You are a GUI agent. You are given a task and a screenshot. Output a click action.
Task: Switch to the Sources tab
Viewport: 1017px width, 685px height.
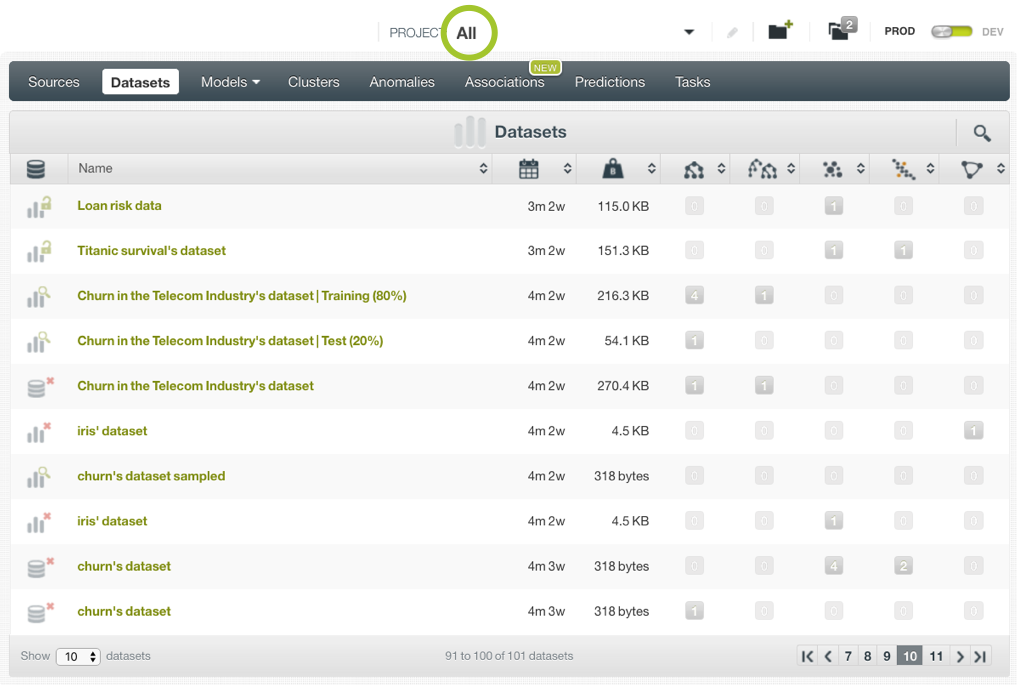point(54,82)
